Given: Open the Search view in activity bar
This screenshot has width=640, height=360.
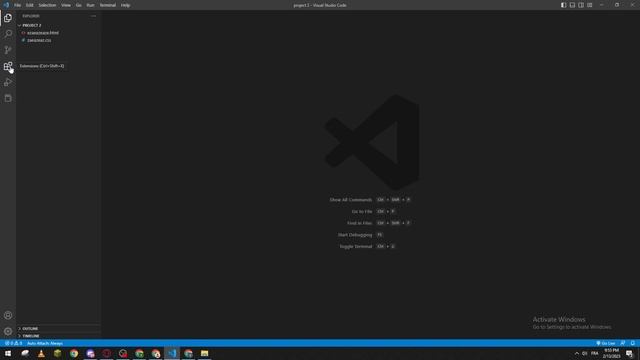Looking at the screenshot, I should click(8, 34).
